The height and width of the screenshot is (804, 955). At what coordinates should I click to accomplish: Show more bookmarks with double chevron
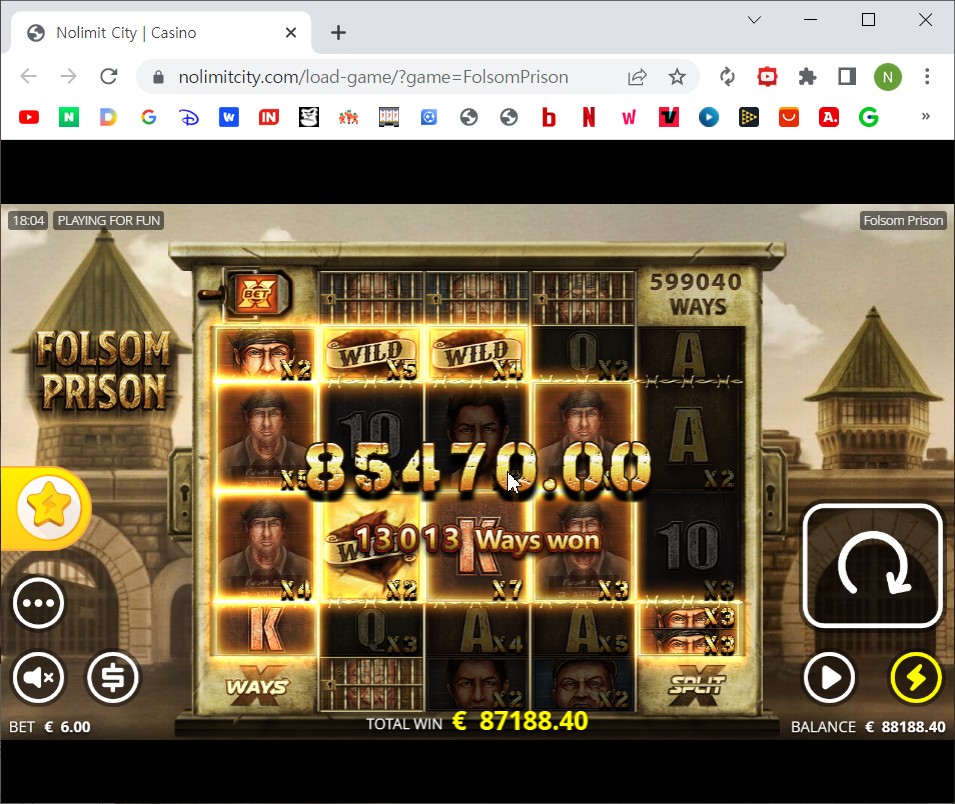point(926,116)
